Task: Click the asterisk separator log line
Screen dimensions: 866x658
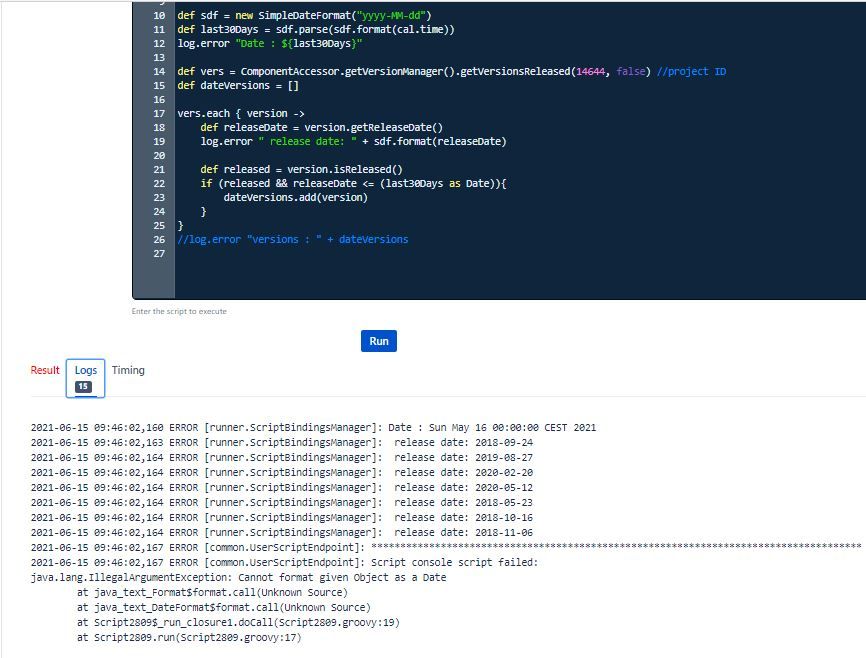Action: [x=446, y=547]
